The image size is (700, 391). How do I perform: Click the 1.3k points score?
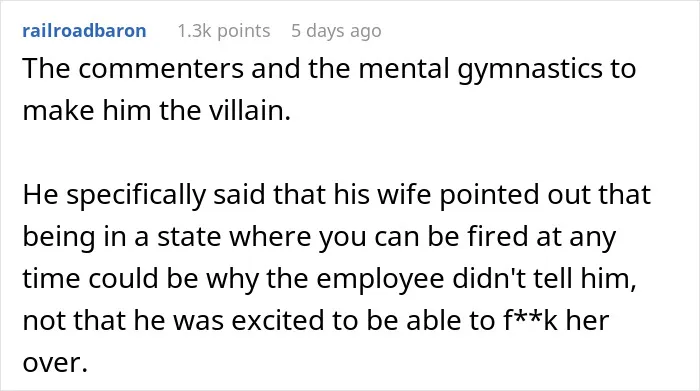pyautogui.click(x=224, y=31)
